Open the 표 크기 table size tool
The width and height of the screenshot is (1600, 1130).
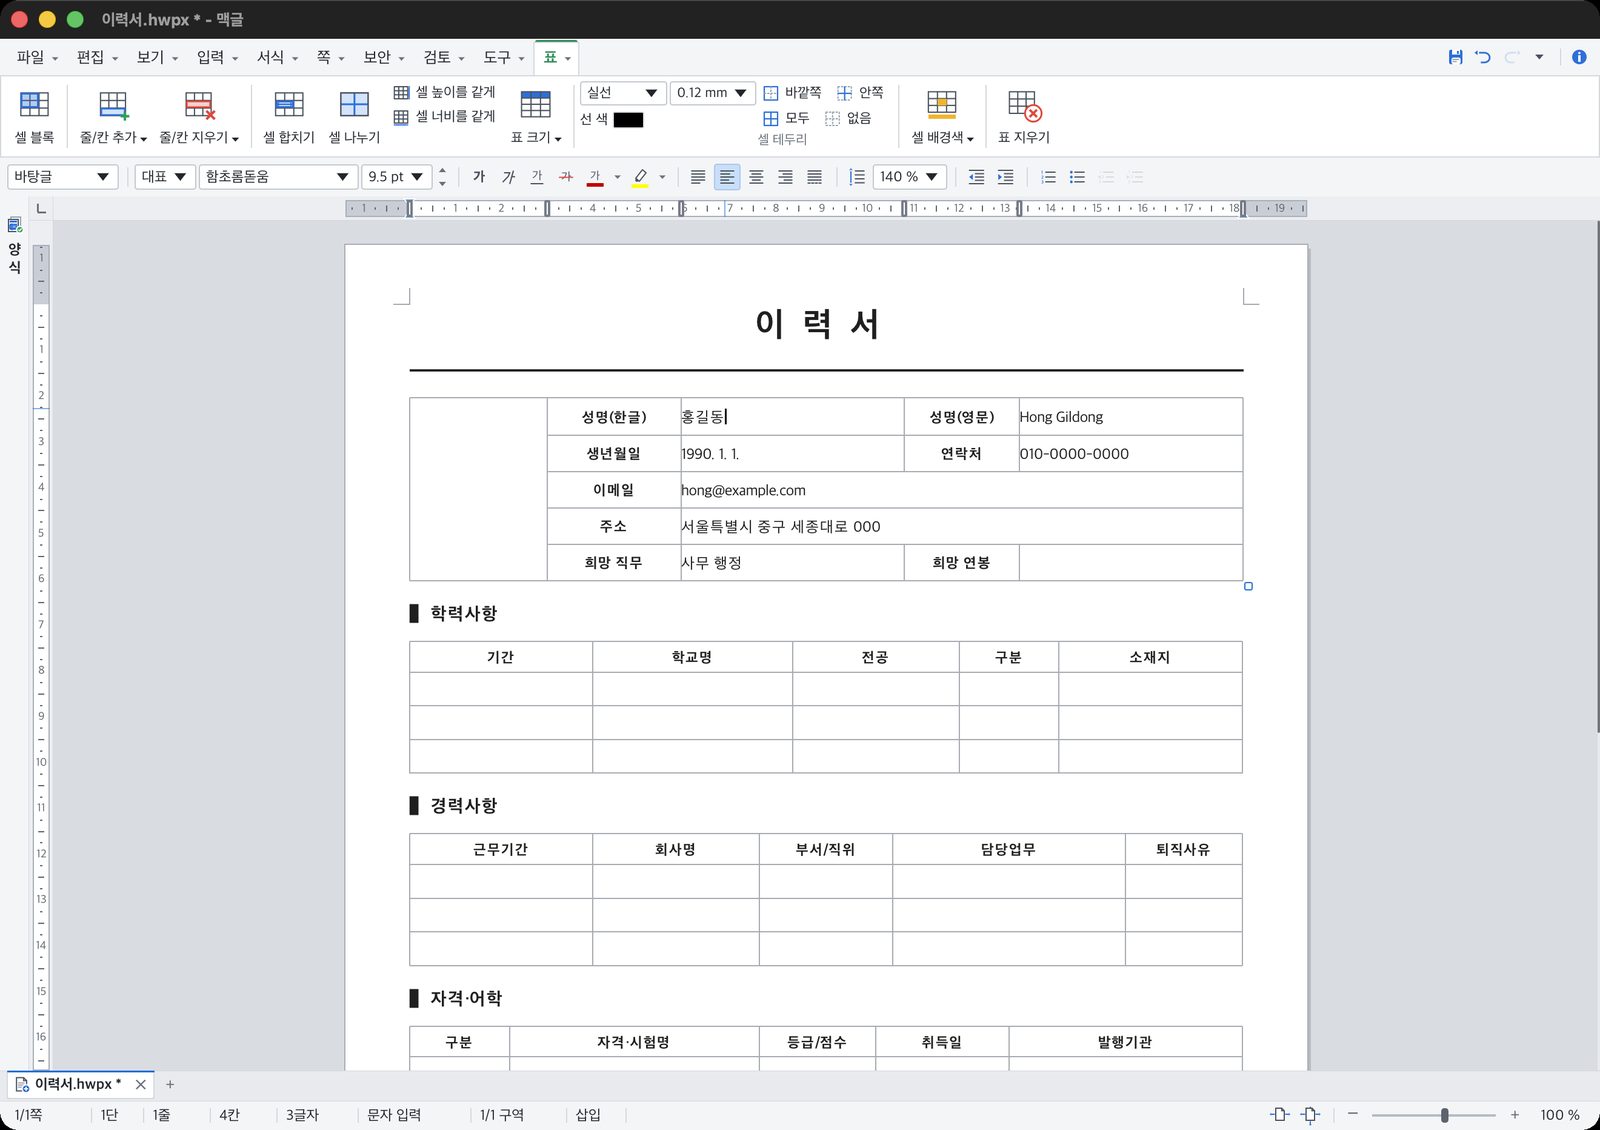tap(536, 117)
